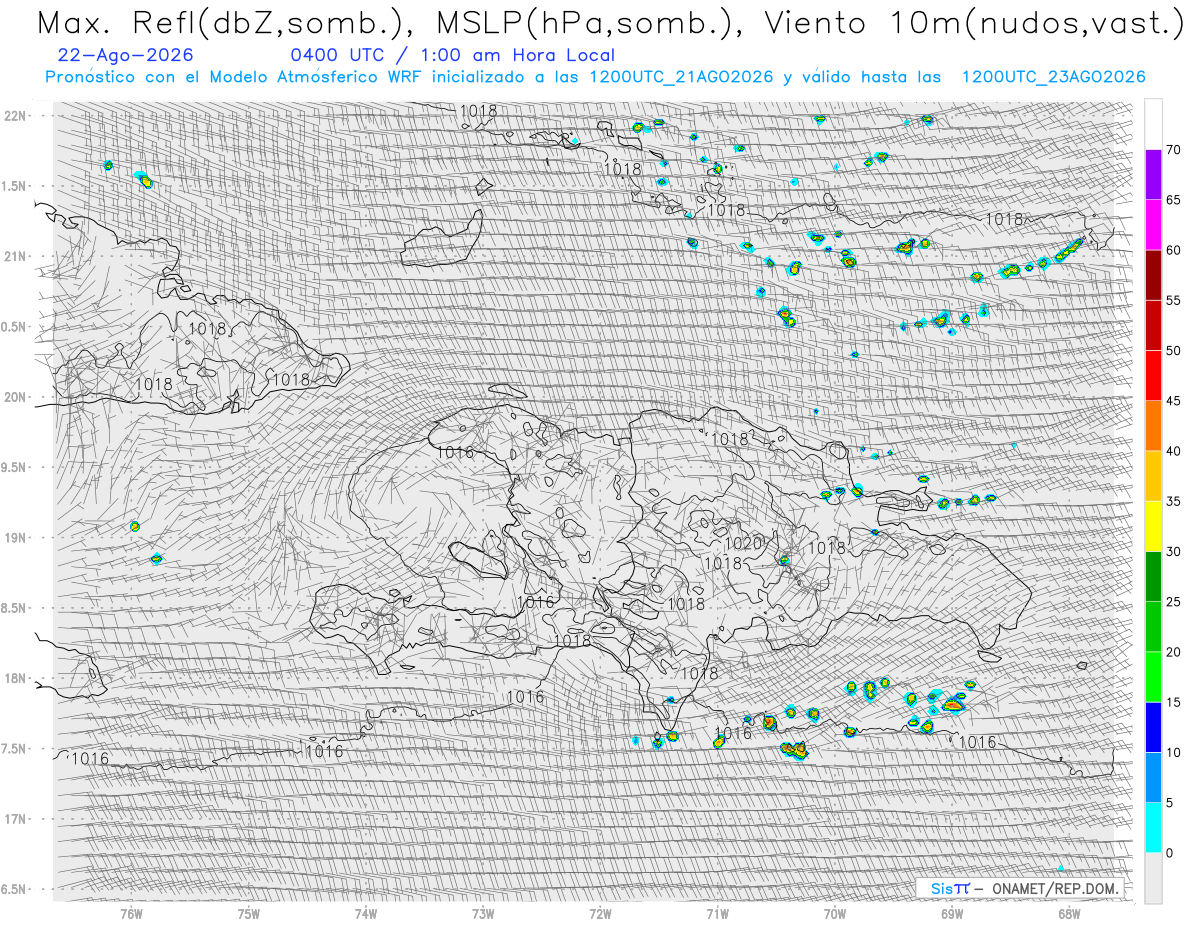
Task: Click the '19N' latitude axis label
Action: coord(15,537)
